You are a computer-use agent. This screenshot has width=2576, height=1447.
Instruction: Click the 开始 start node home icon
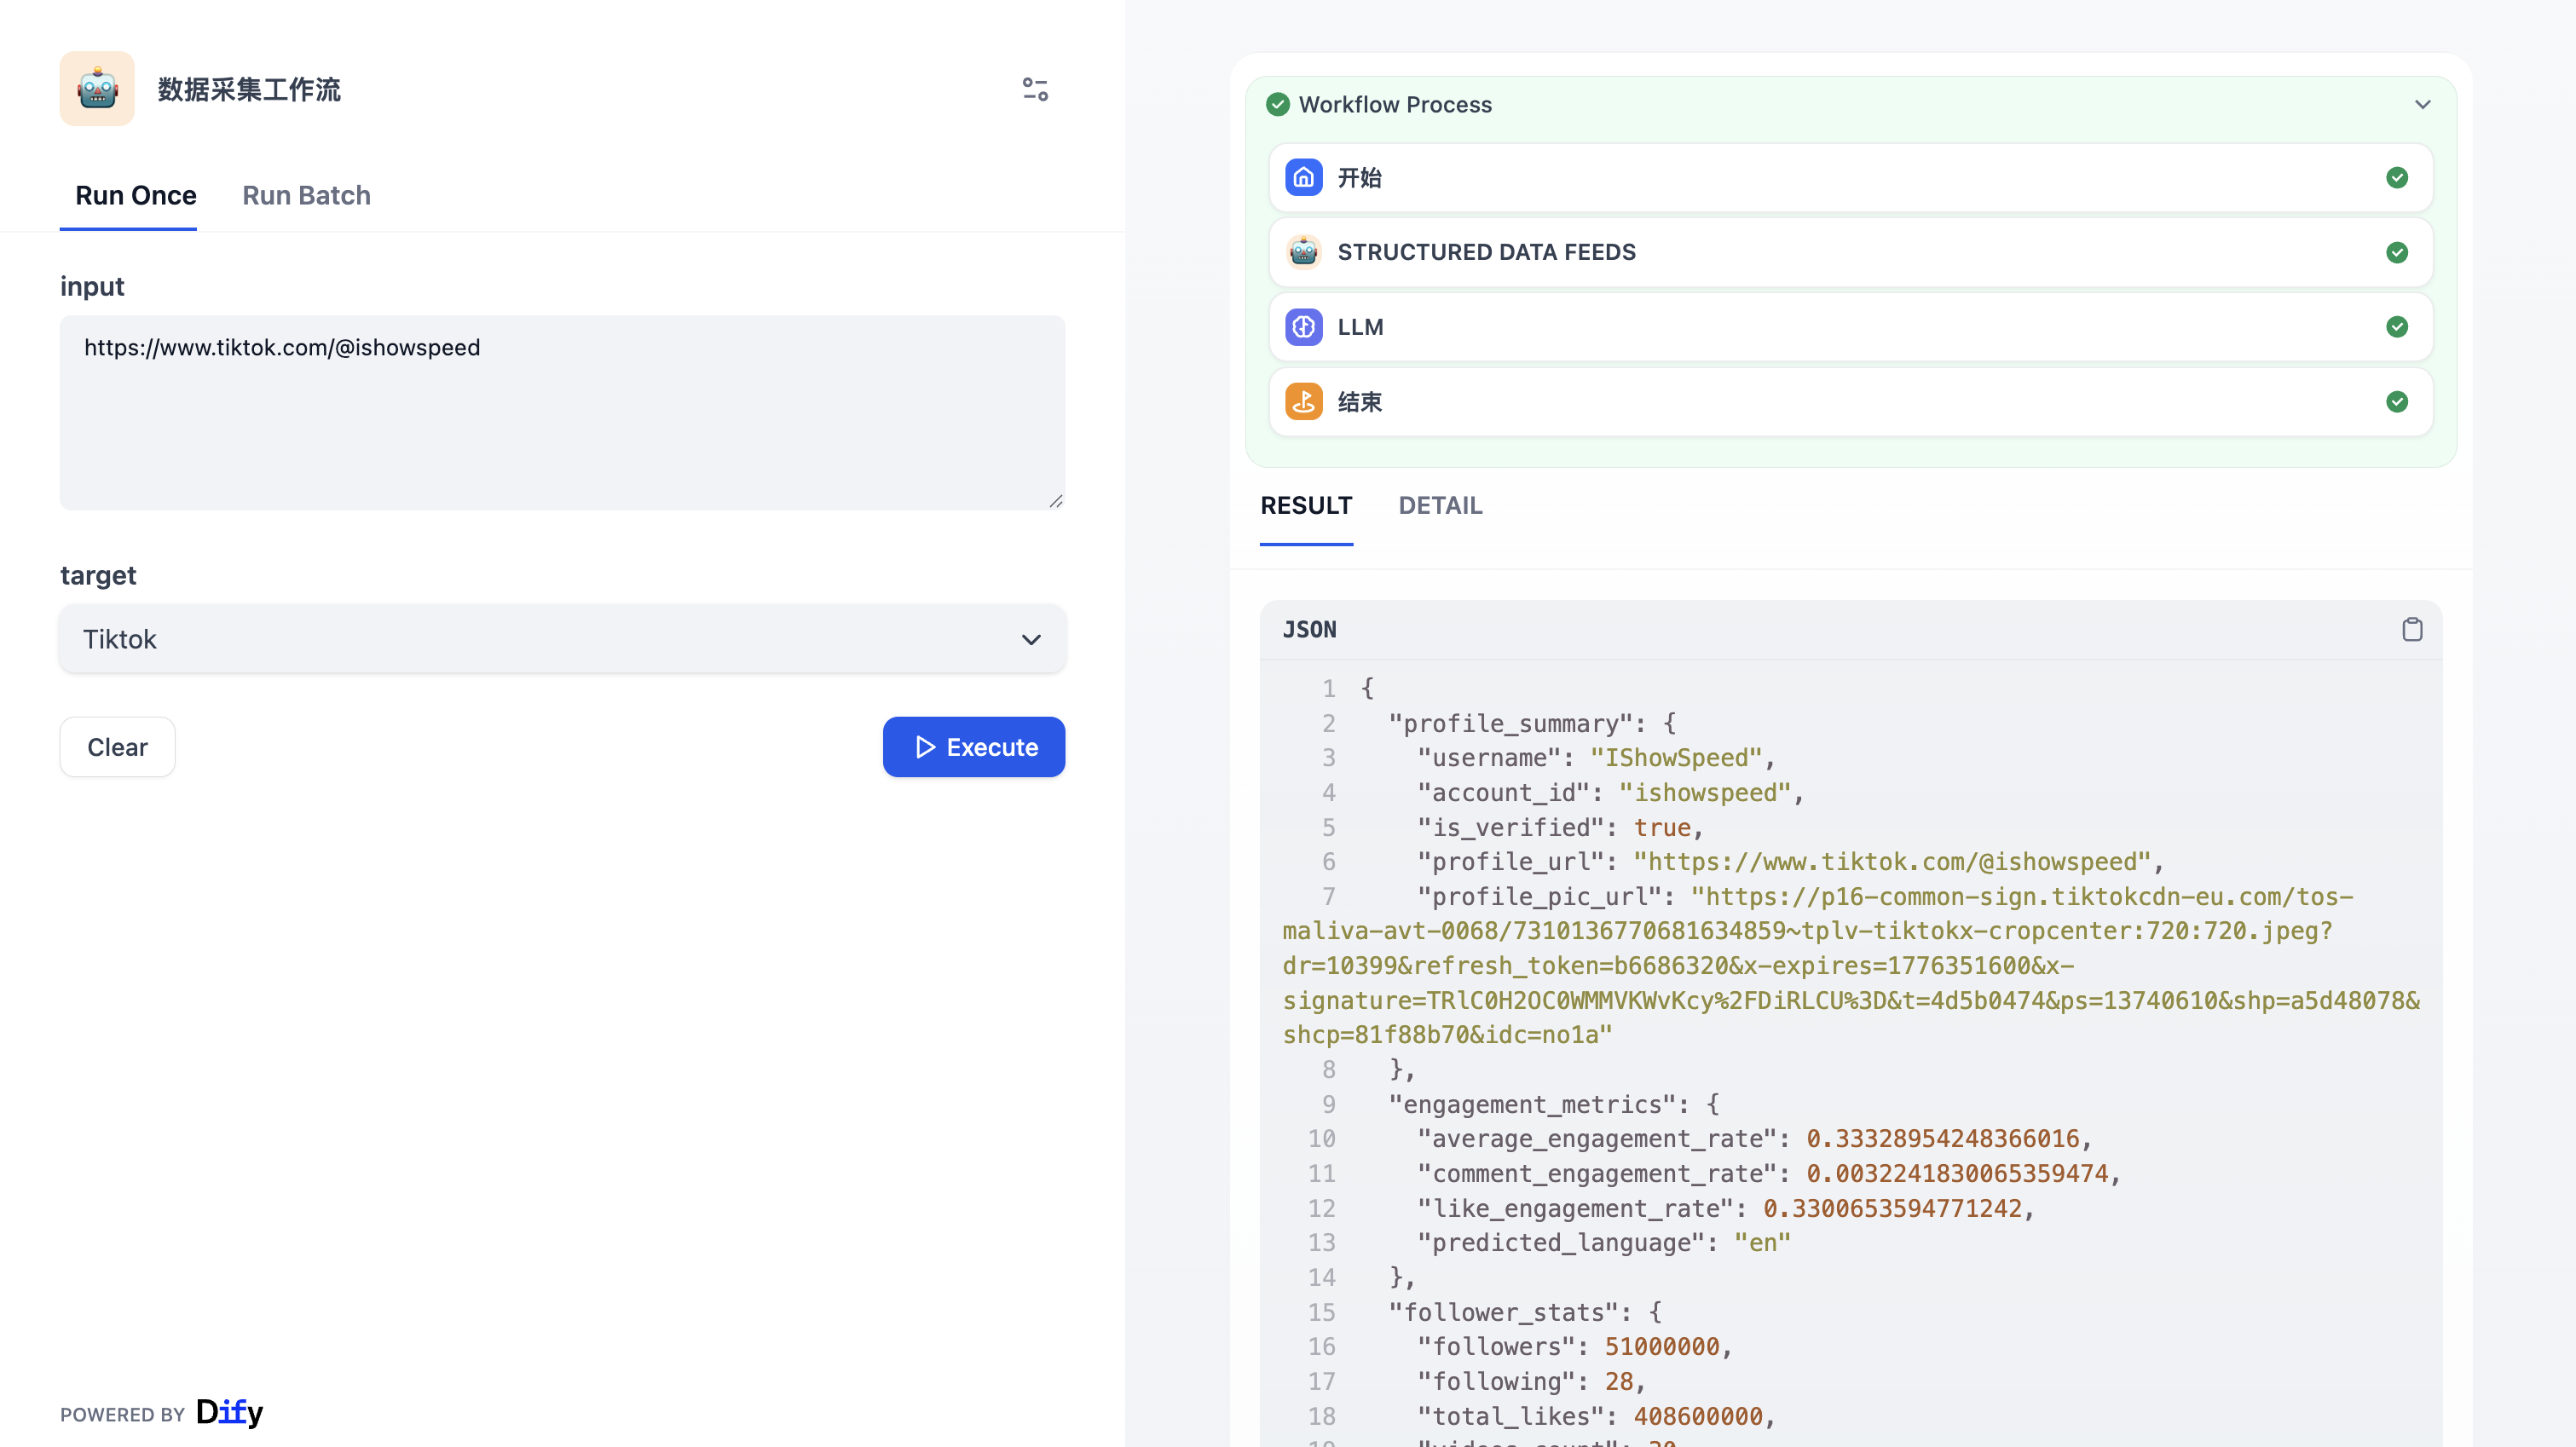point(1303,178)
